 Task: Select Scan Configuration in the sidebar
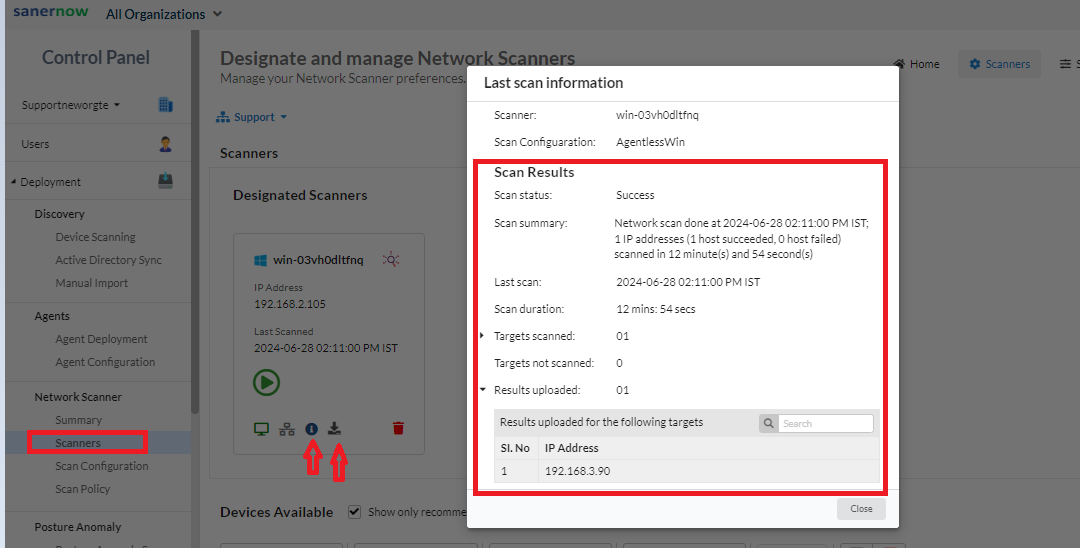click(101, 466)
